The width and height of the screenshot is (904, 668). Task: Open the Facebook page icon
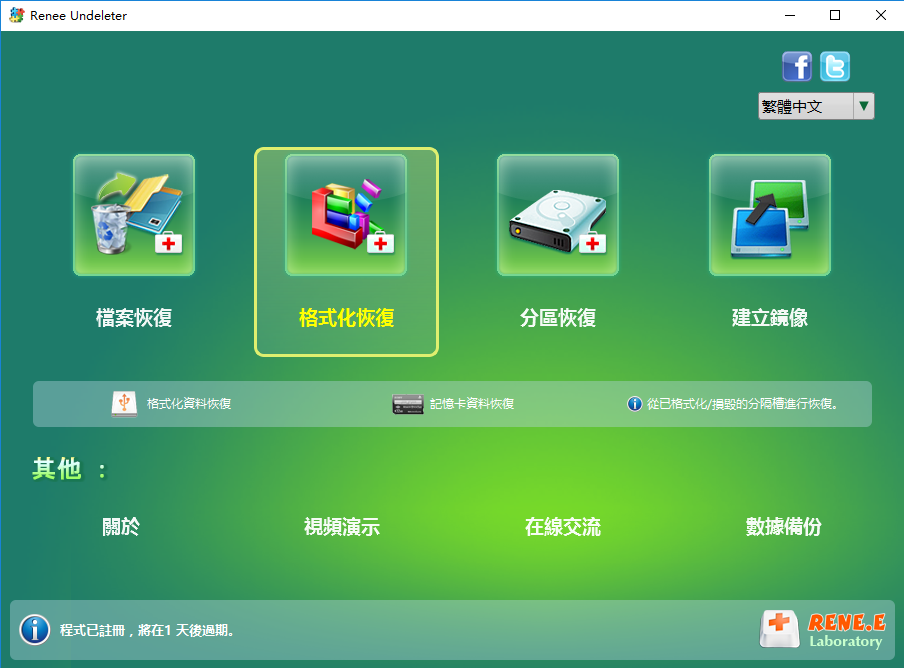pyautogui.click(x=797, y=66)
